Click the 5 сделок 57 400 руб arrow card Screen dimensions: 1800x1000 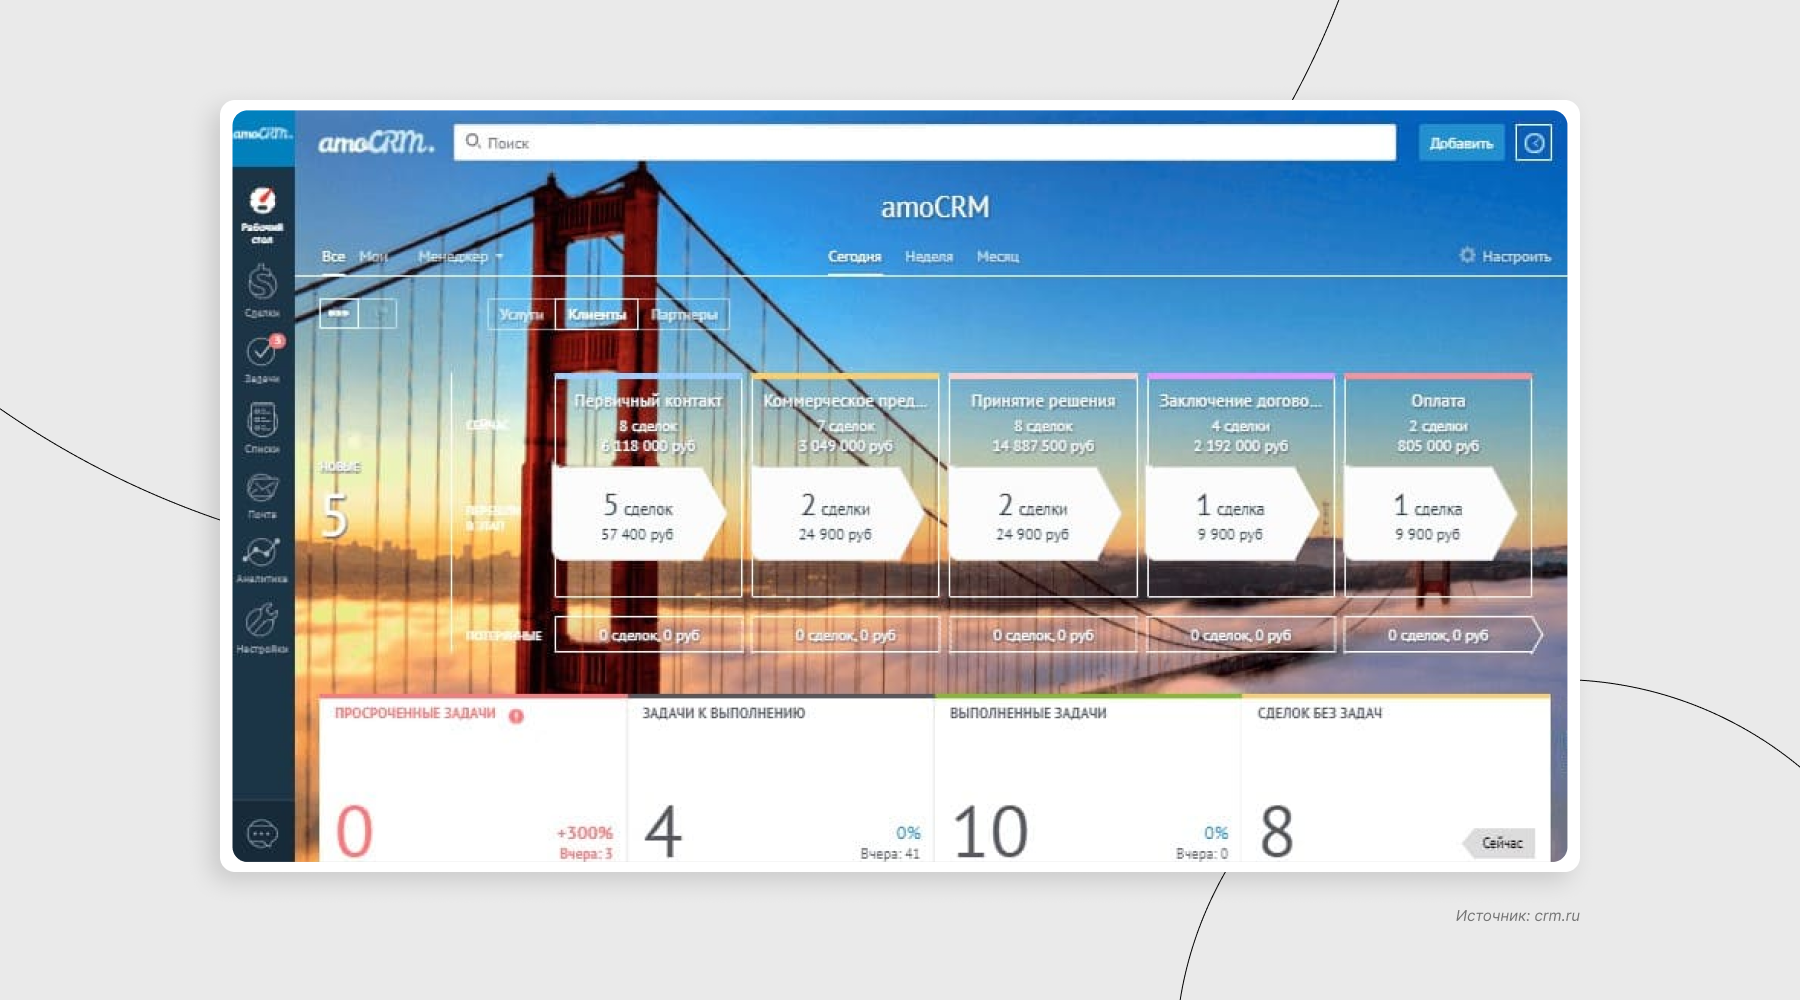tap(640, 514)
